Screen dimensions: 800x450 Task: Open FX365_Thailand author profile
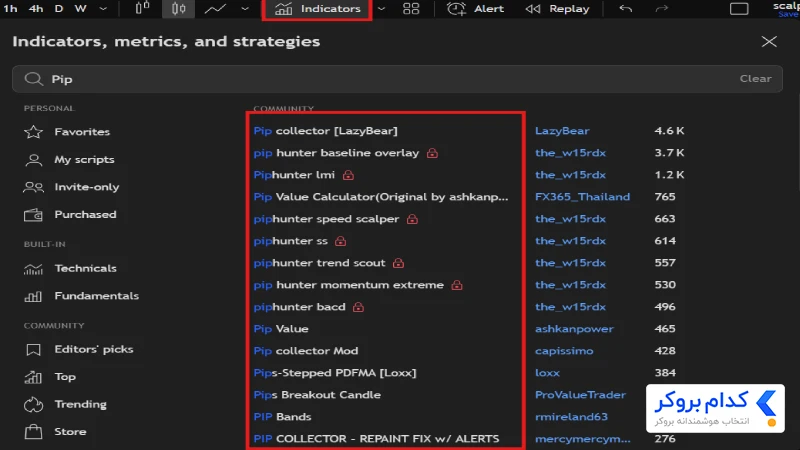coord(582,196)
